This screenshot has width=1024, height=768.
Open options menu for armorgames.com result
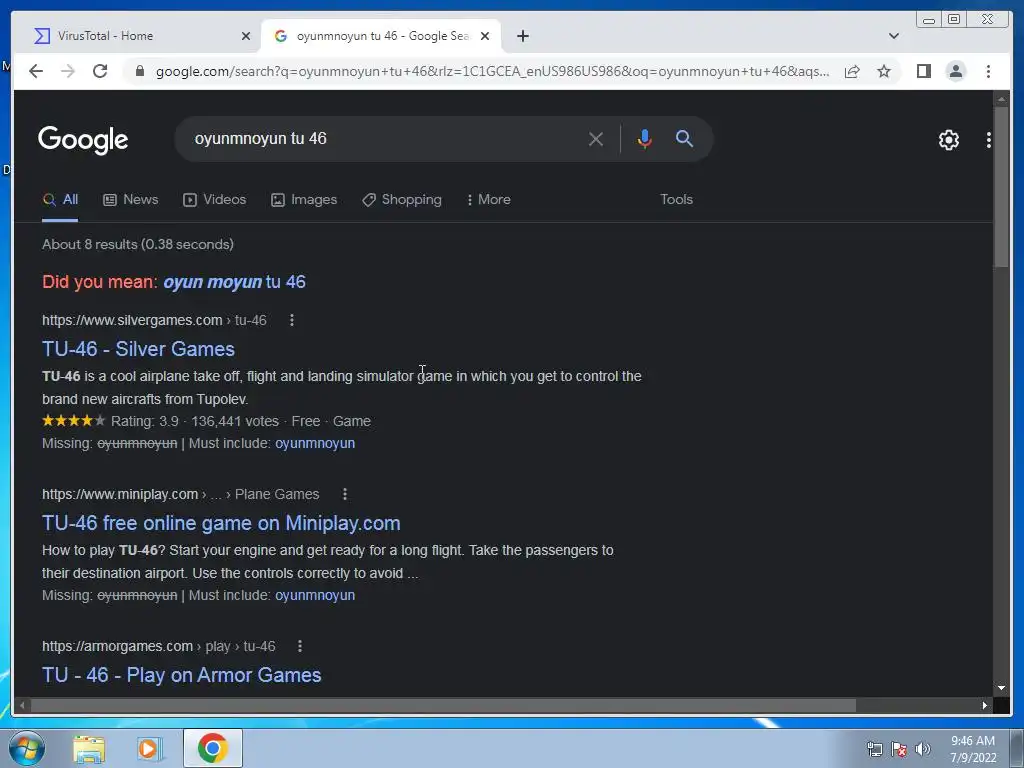click(x=300, y=647)
